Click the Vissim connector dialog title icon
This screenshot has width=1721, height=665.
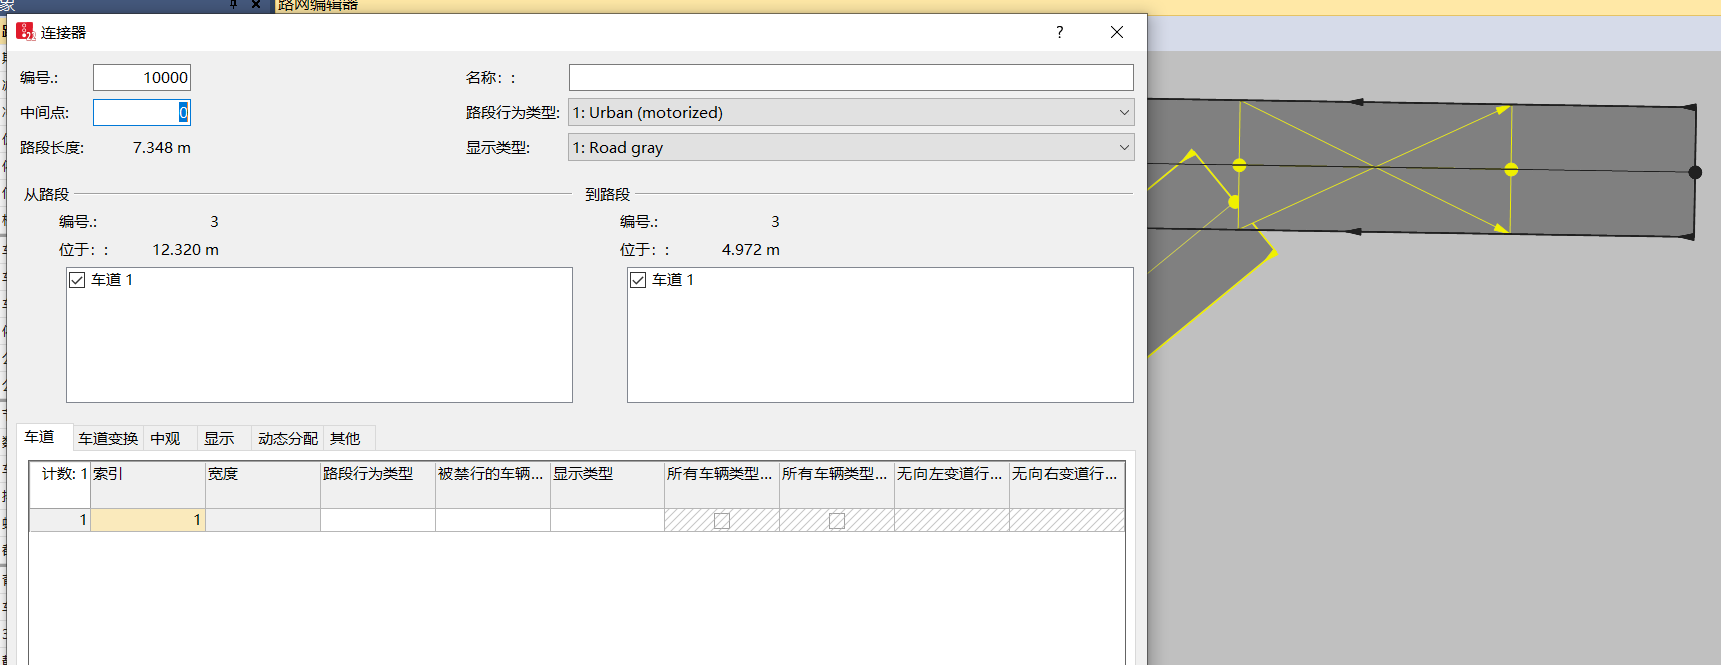26,32
